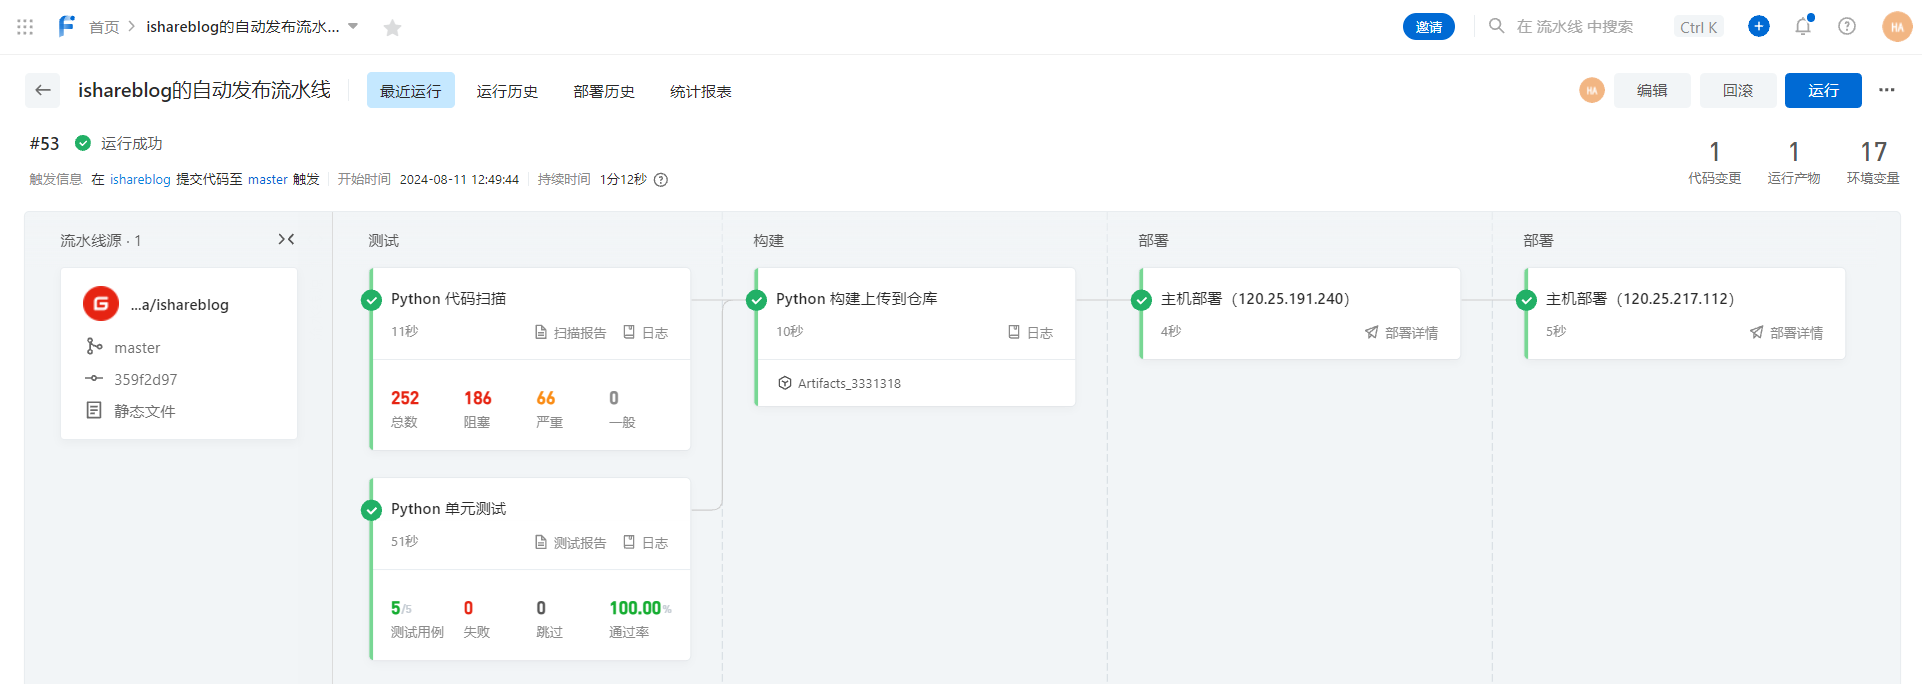Open the more options ellipsis menu
Image resolution: width=1922 pixels, height=684 pixels.
pyautogui.click(x=1887, y=90)
